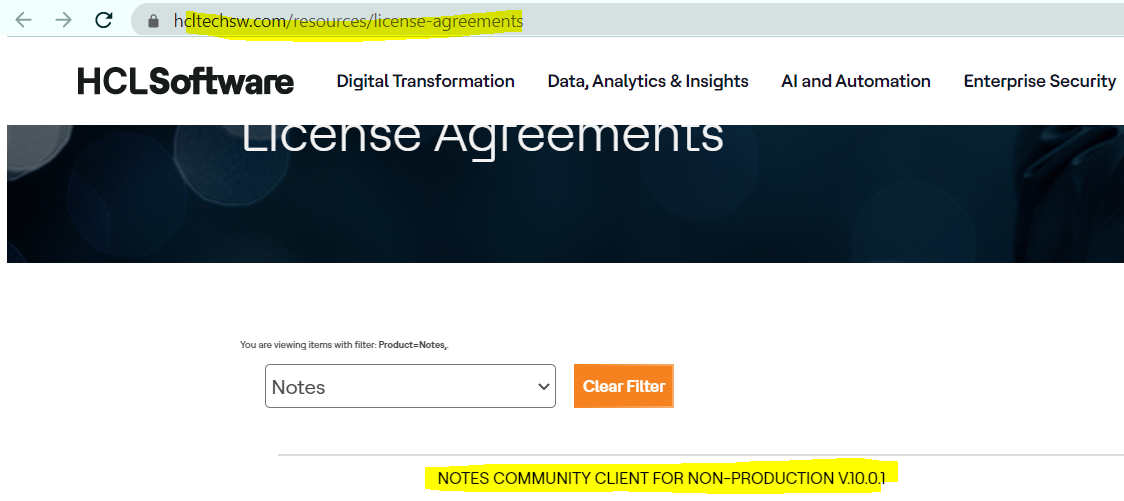Click the browser forward arrow
The image size is (1124, 501).
[63, 20]
